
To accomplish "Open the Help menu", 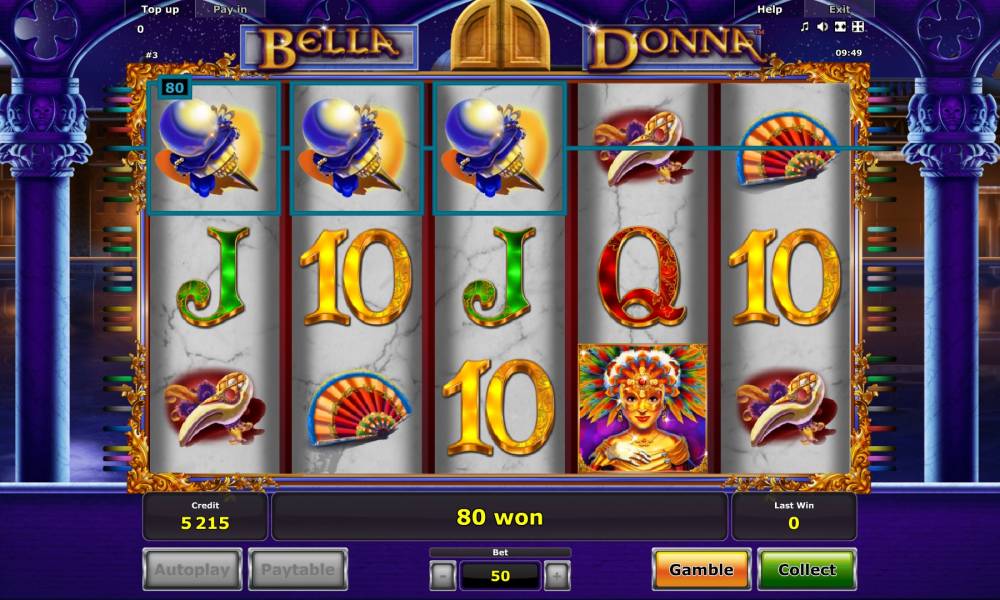I will click(769, 9).
